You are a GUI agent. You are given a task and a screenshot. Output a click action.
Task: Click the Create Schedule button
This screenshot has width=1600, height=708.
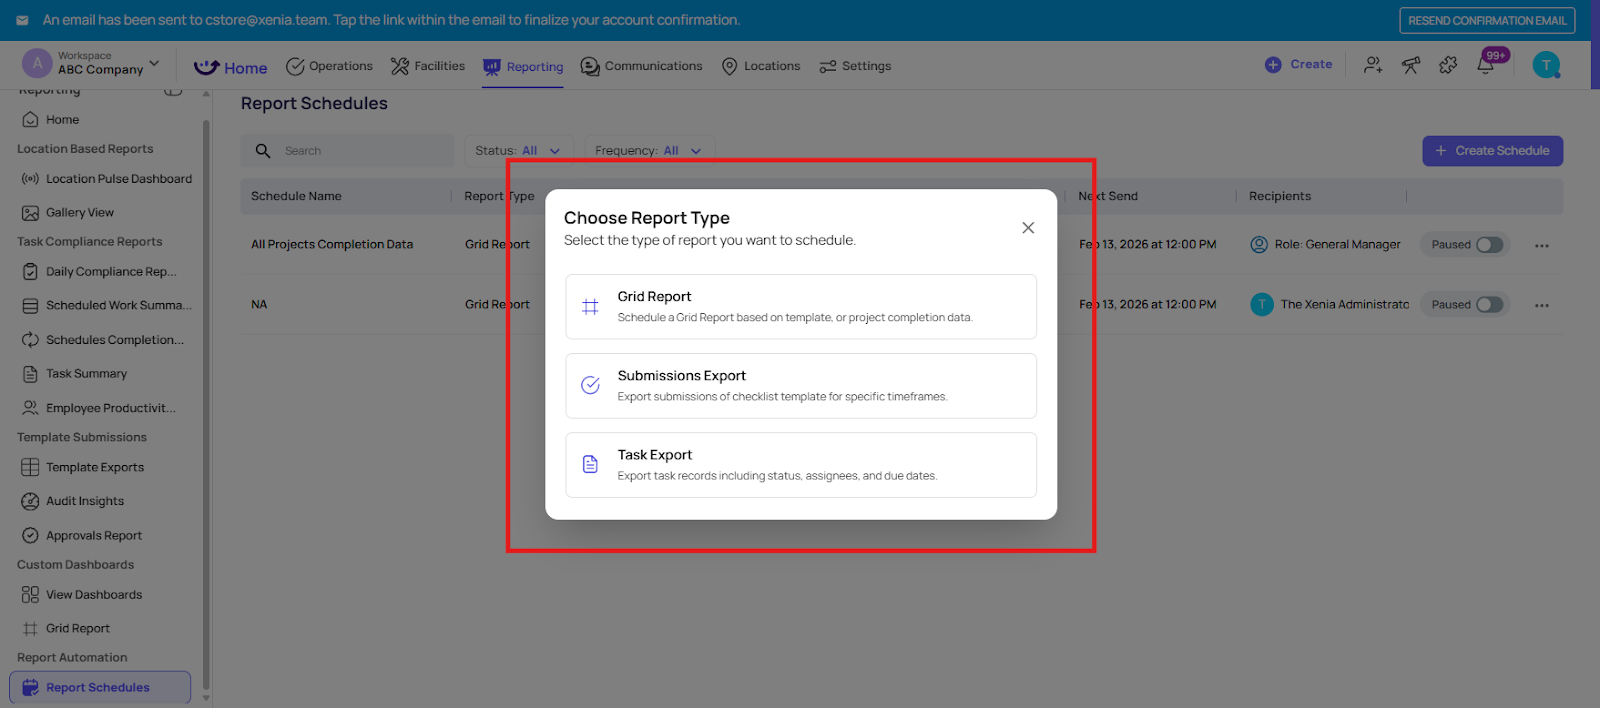(x=1492, y=151)
